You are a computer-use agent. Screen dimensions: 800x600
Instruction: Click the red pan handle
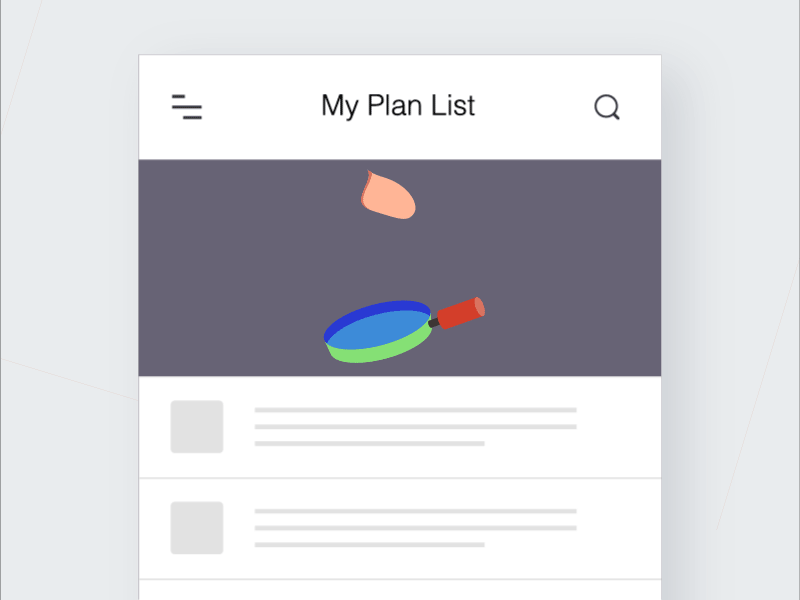point(461,313)
